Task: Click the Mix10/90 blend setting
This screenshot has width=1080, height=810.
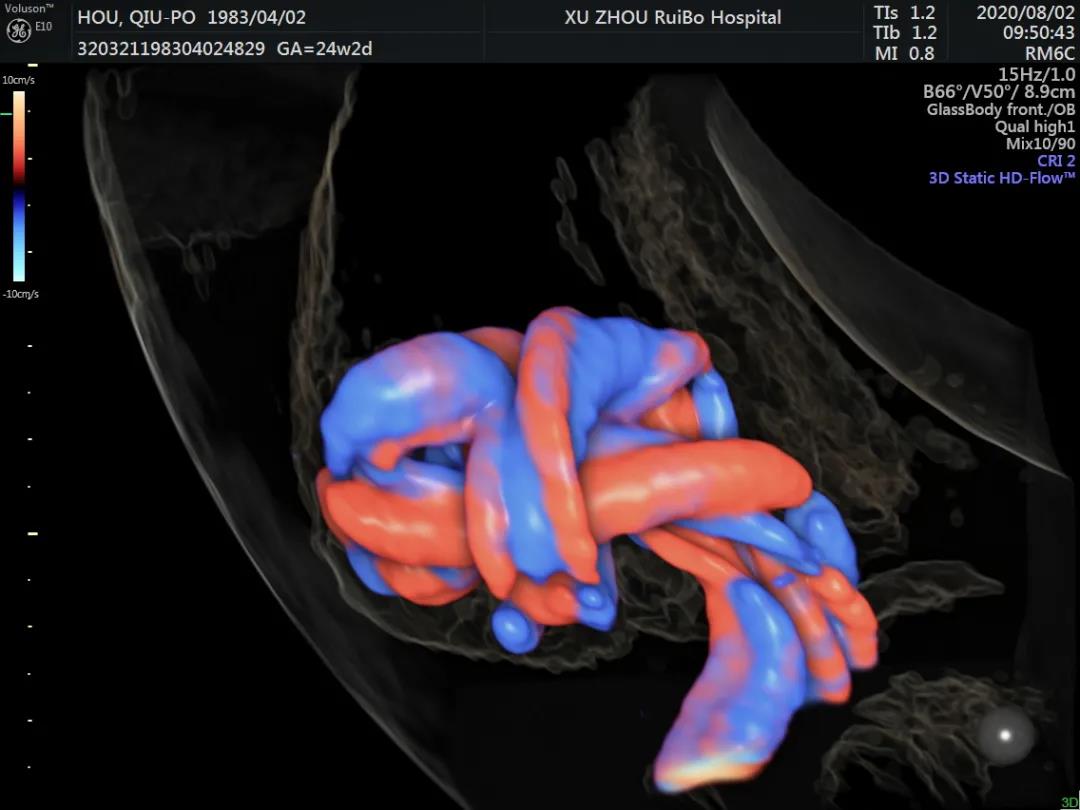Action: point(1040,143)
